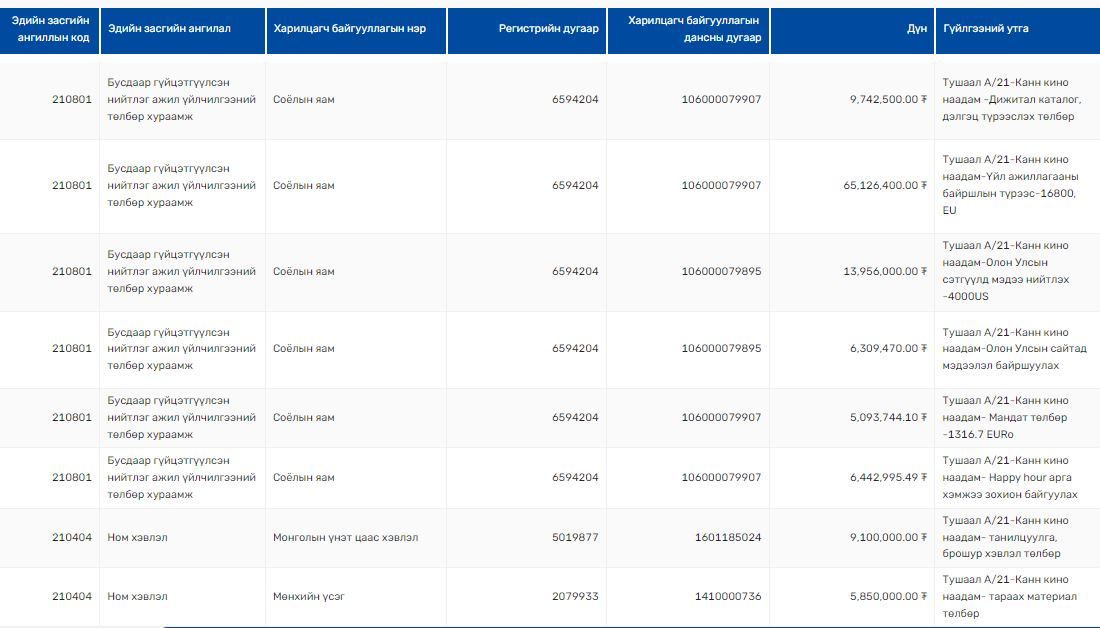
Task: Select the 13,956,000.00 ₮ amount cell
Action: tap(885, 272)
